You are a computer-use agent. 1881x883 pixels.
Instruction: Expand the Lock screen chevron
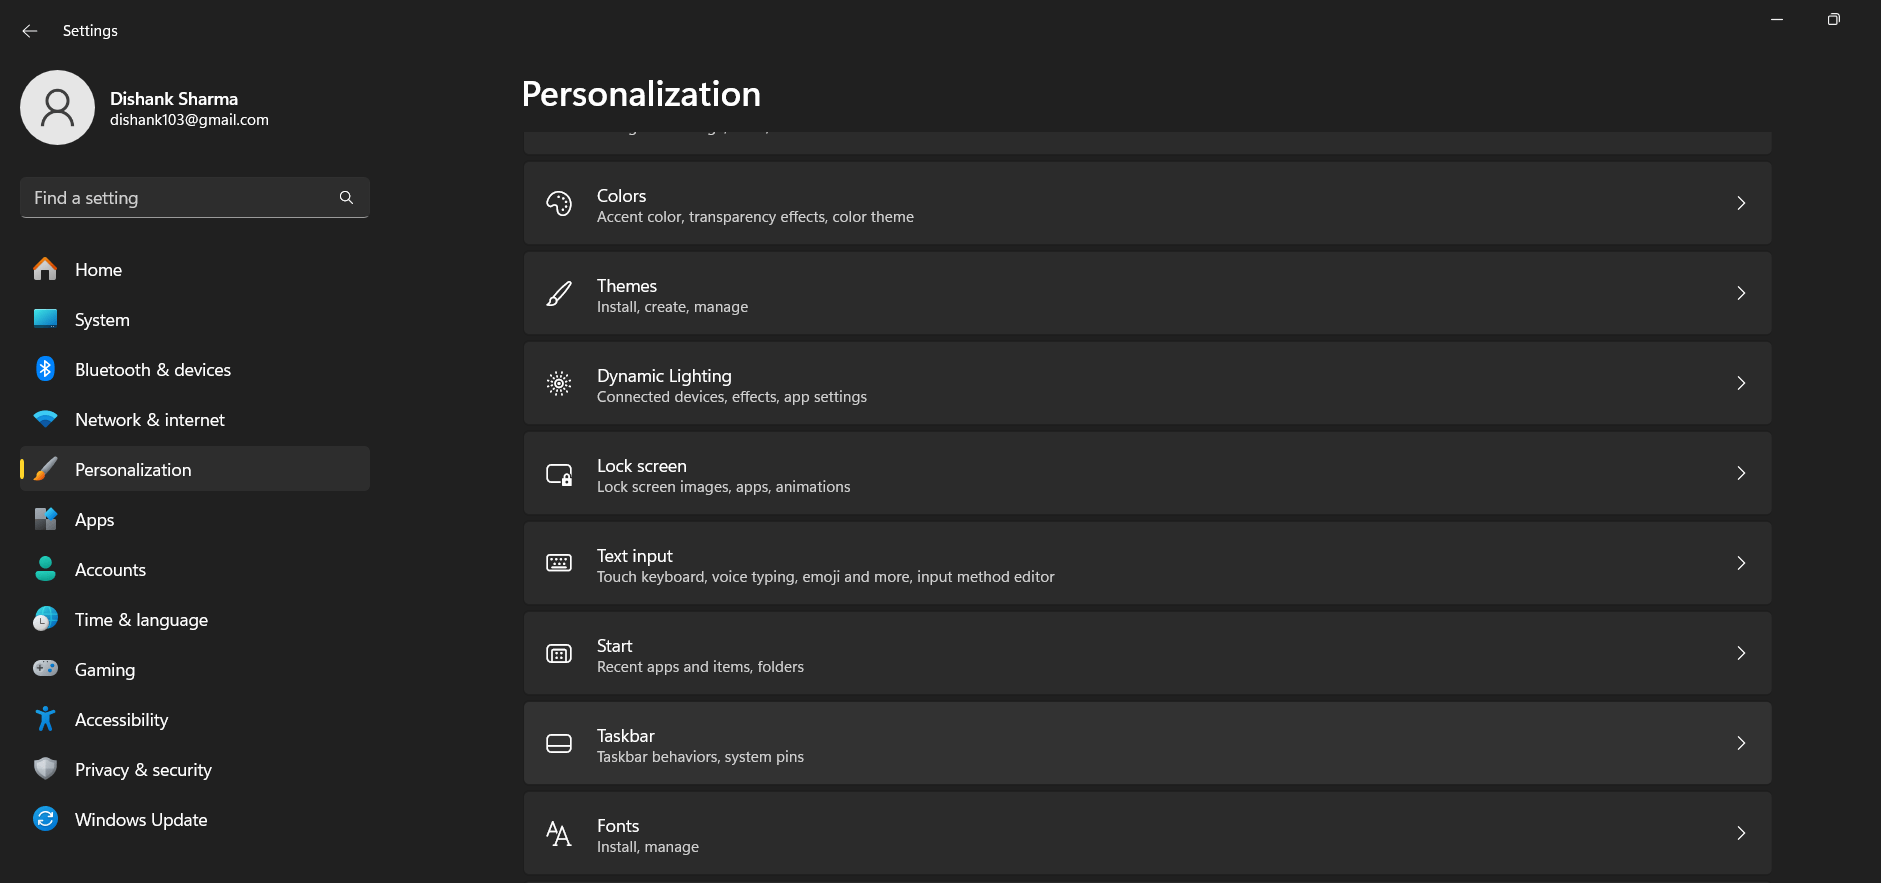1741,473
